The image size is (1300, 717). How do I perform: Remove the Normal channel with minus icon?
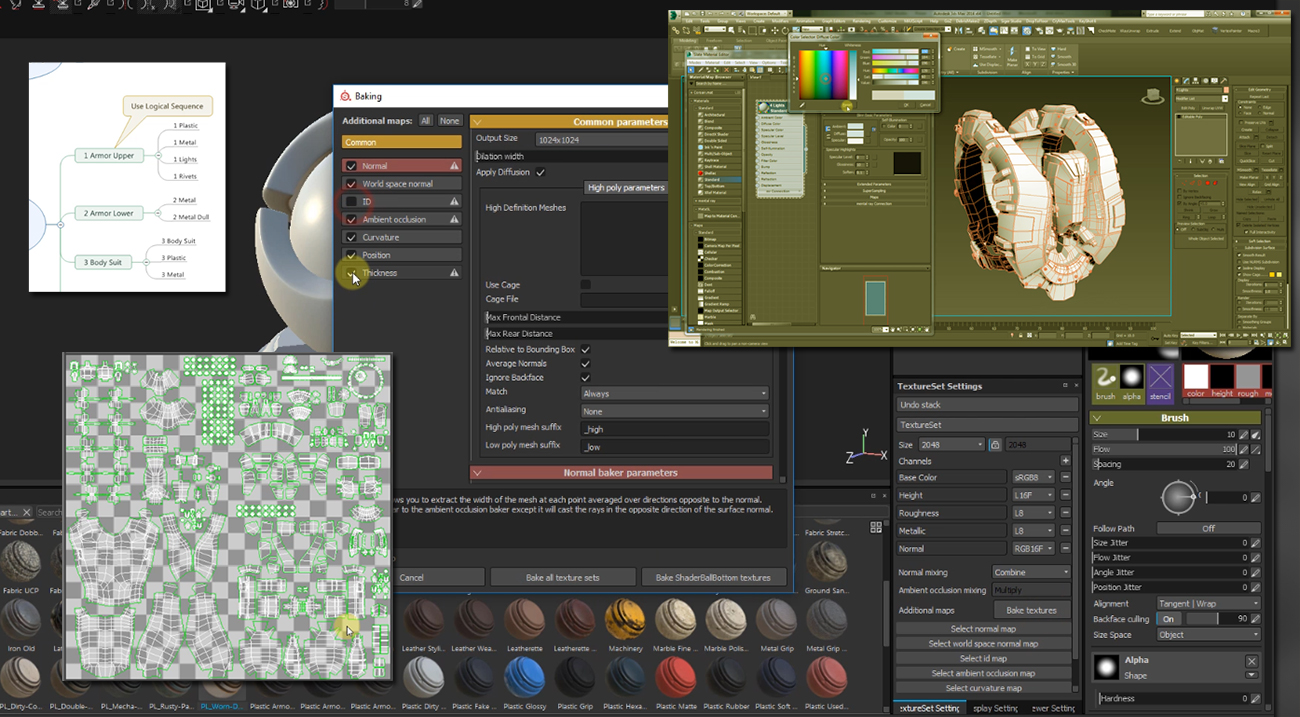(x=1065, y=549)
